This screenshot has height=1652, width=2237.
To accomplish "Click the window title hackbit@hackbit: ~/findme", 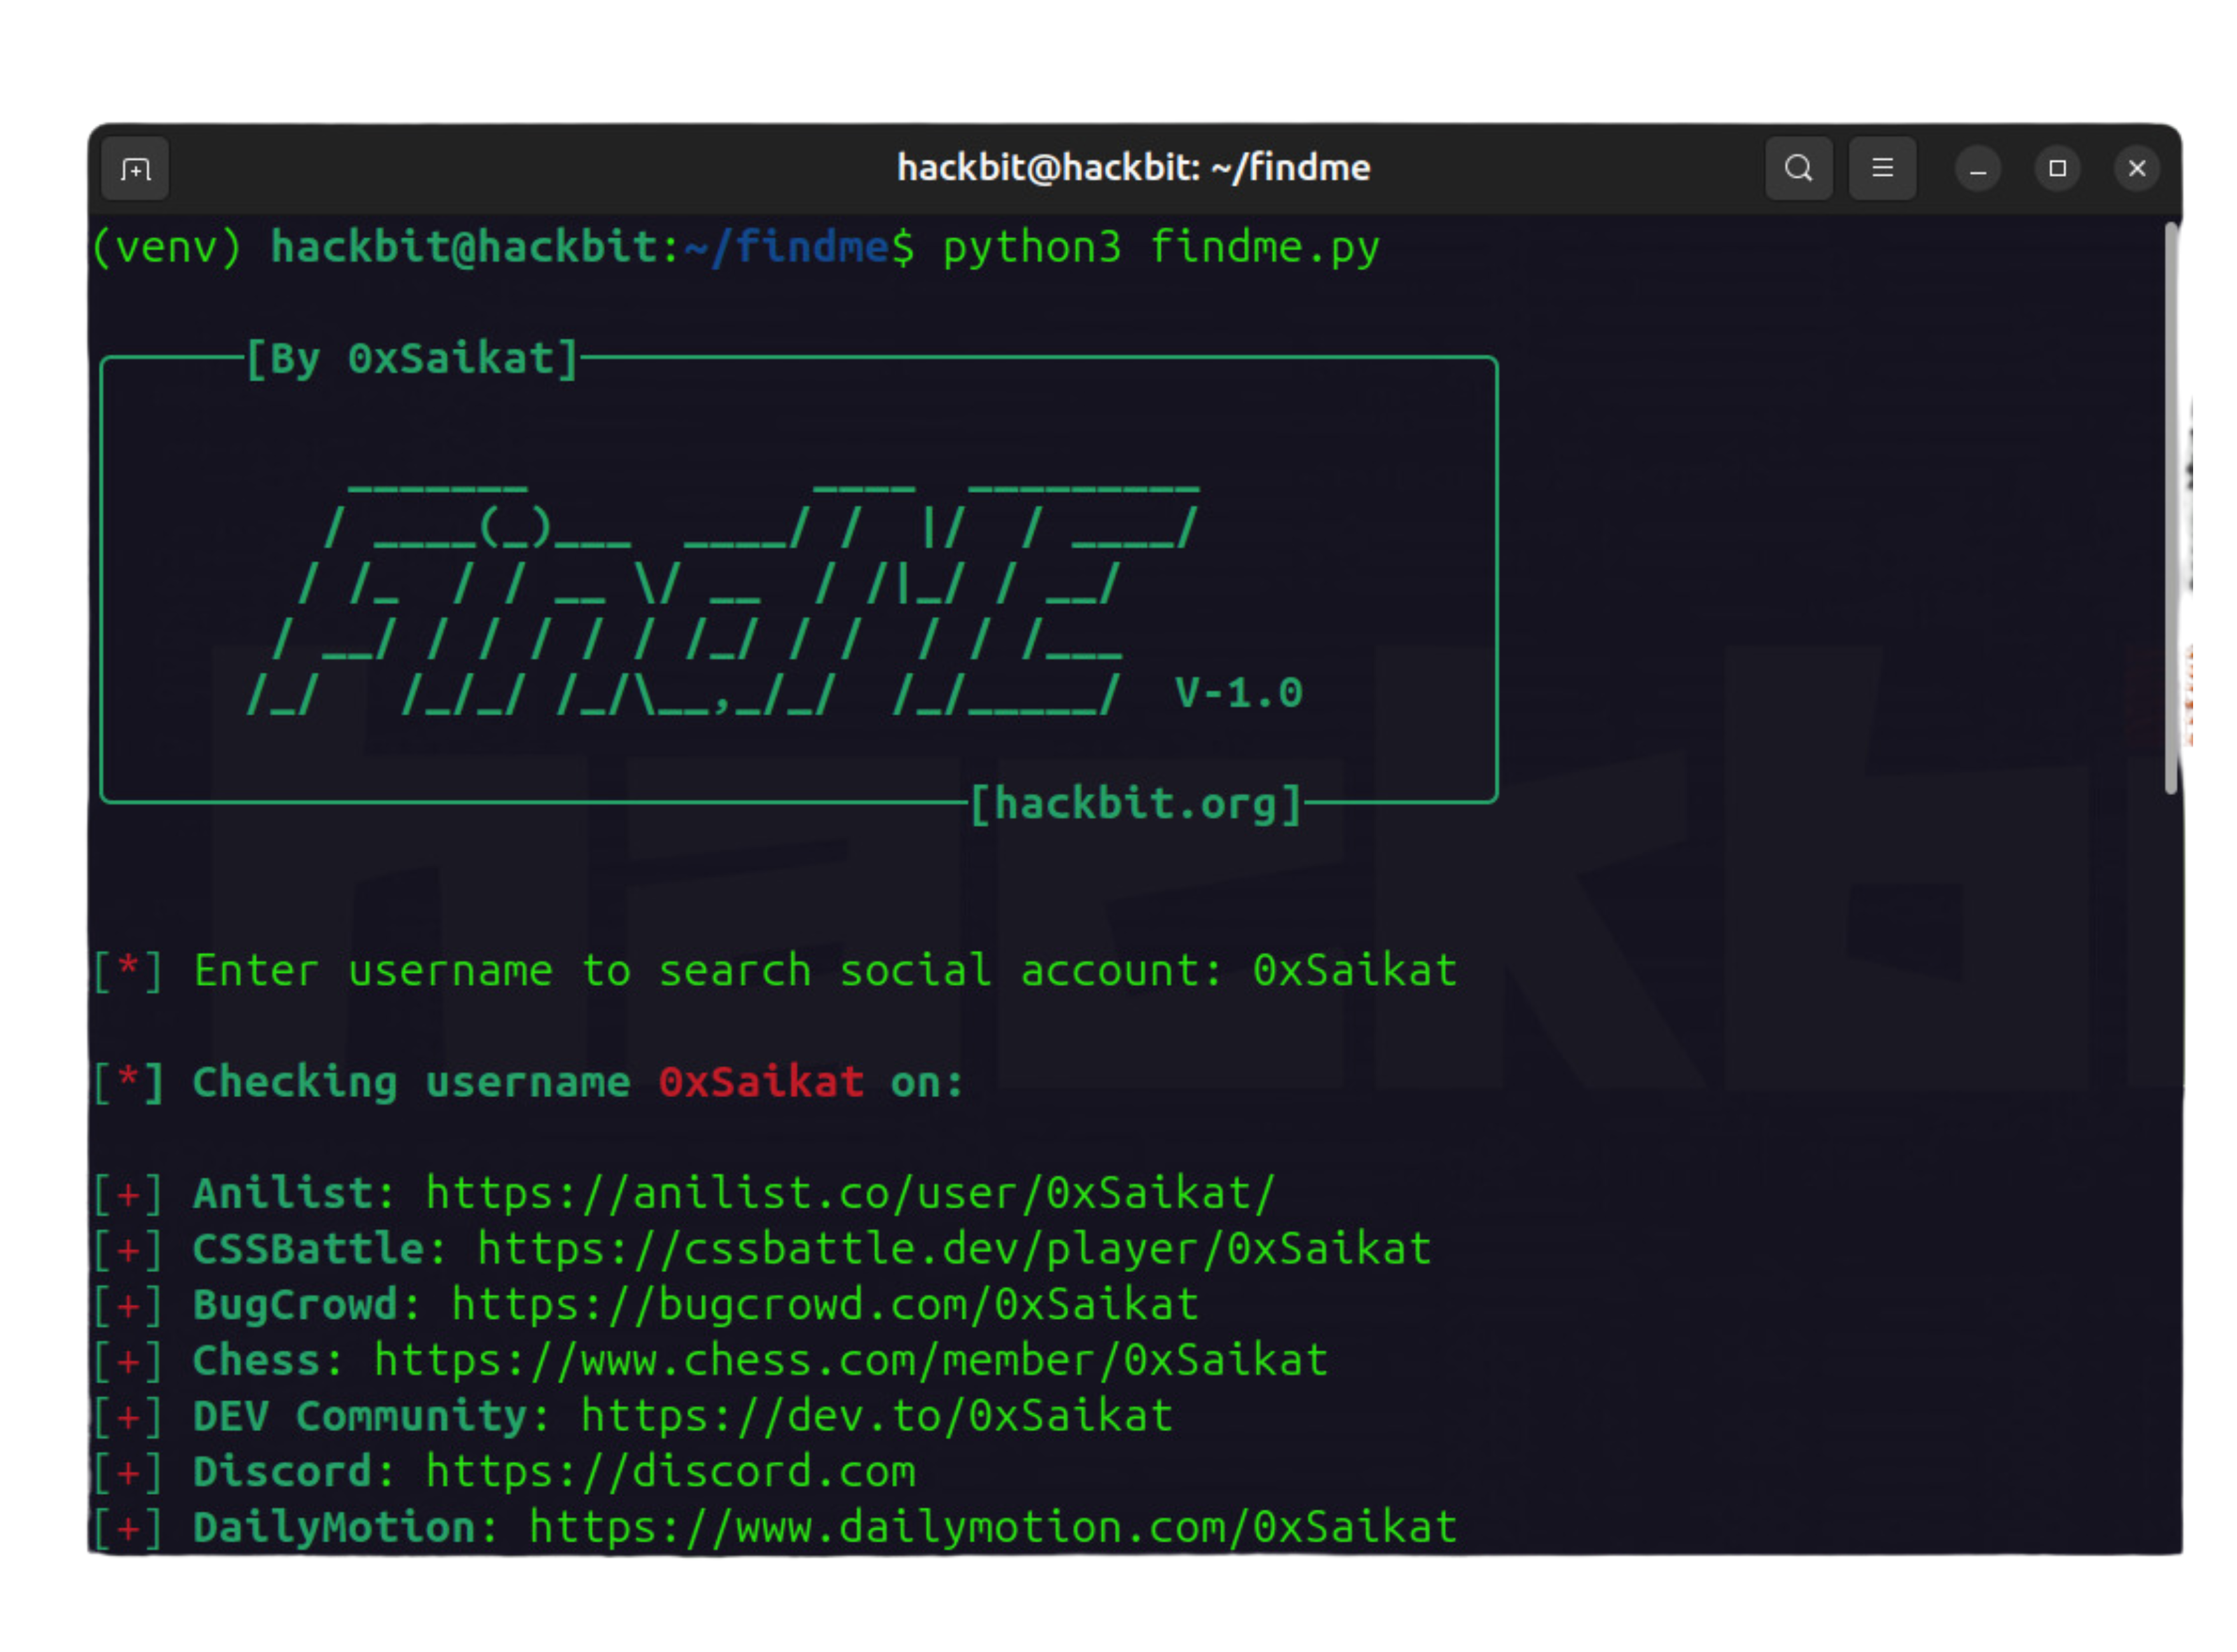I will pos(1133,168).
